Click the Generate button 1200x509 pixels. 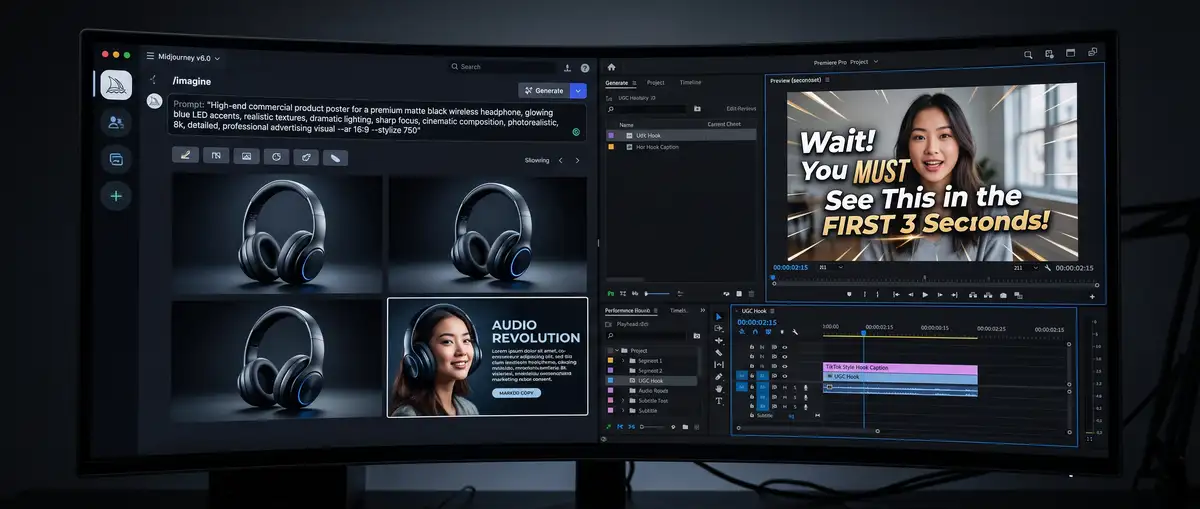point(544,90)
